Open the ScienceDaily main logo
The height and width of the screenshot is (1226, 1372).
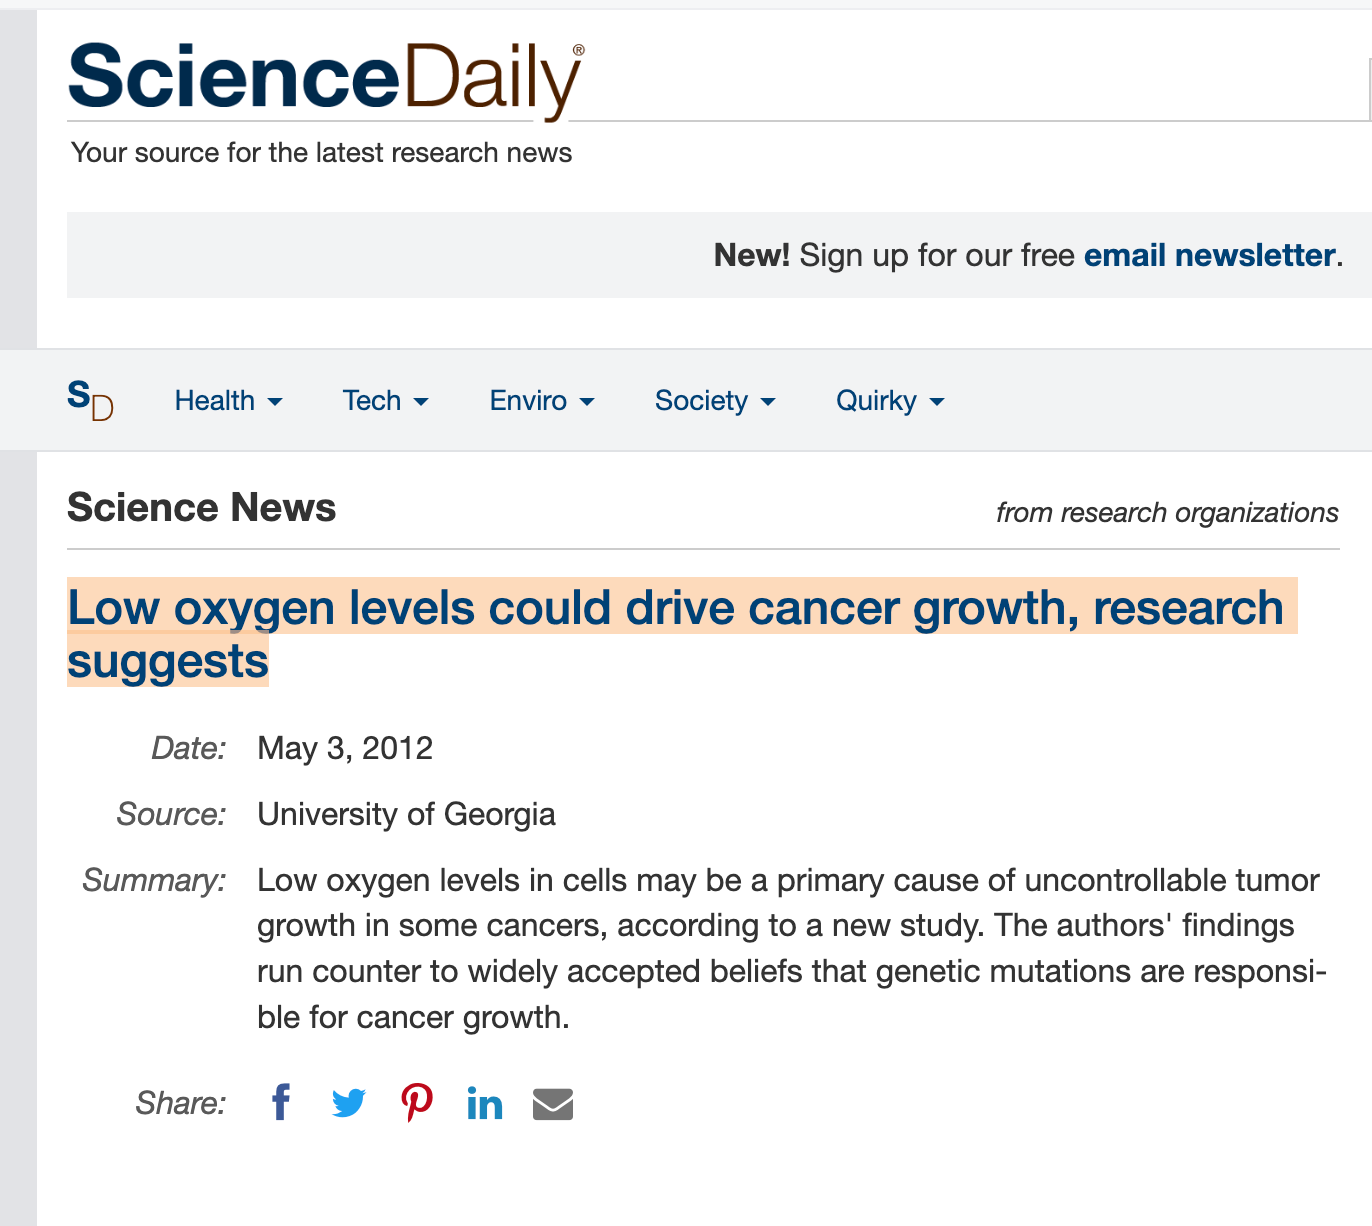[x=326, y=79]
